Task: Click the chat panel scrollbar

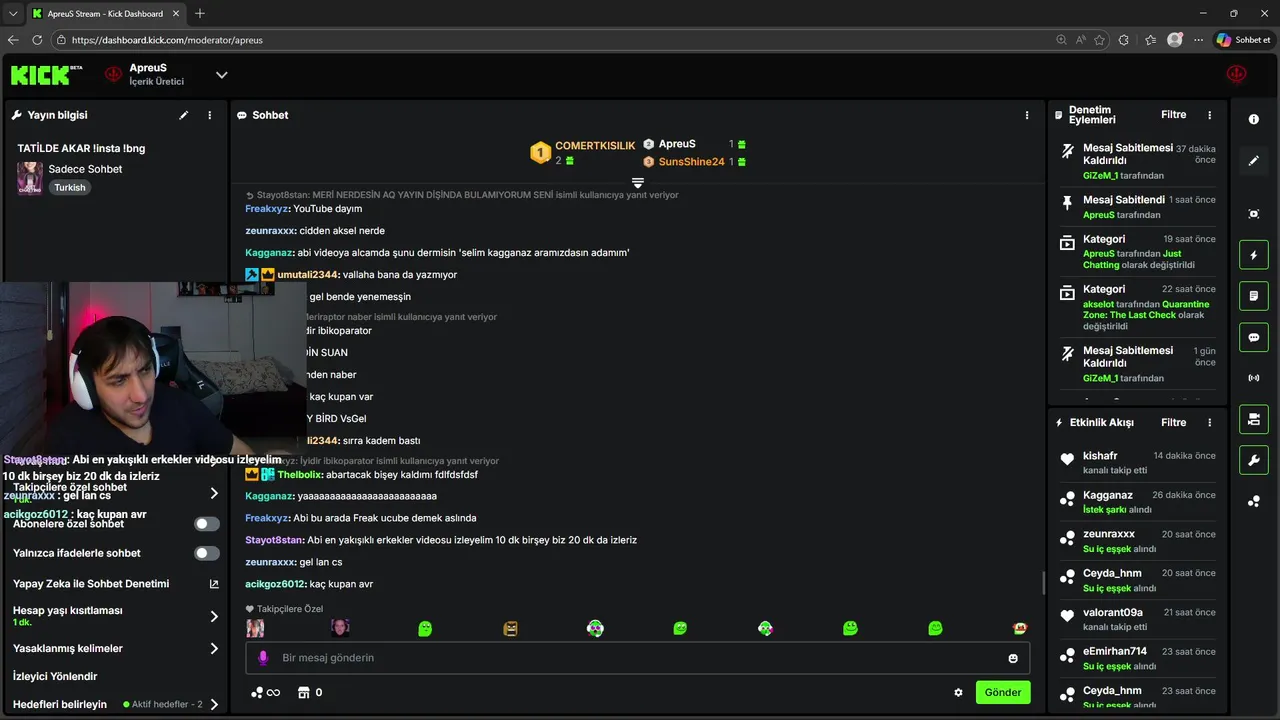Action: [1042, 582]
